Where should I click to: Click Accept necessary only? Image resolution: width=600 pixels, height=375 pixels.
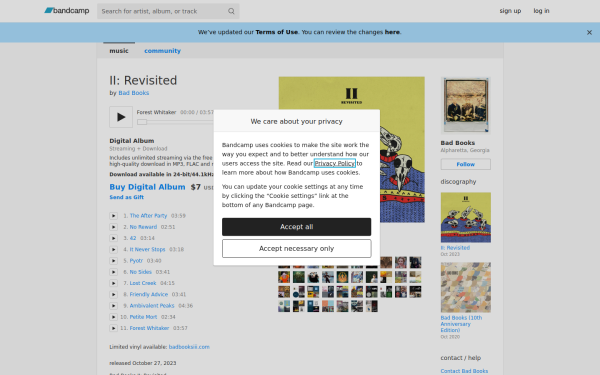(x=297, y=249)
